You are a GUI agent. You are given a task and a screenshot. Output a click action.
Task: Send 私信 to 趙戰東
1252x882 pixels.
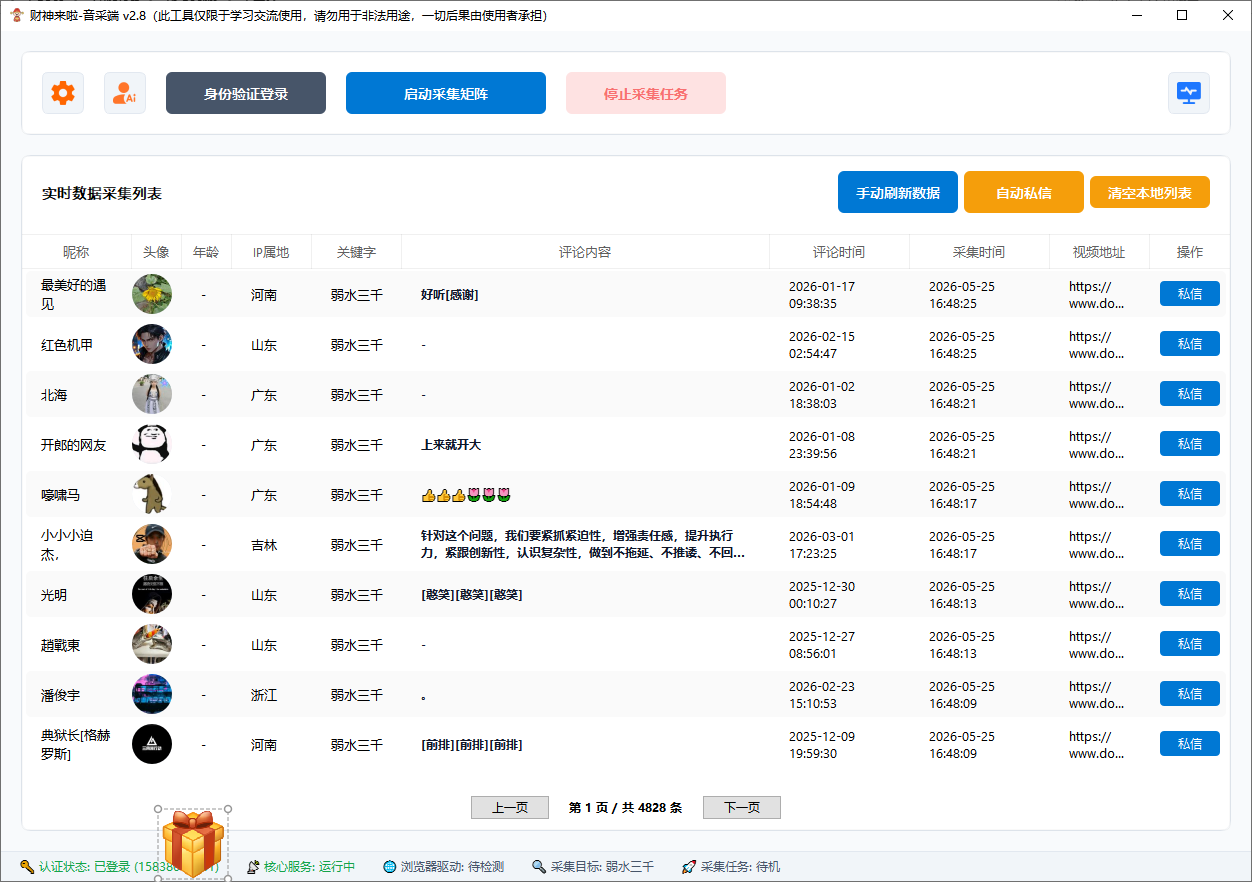click(x=1190, y=643)
